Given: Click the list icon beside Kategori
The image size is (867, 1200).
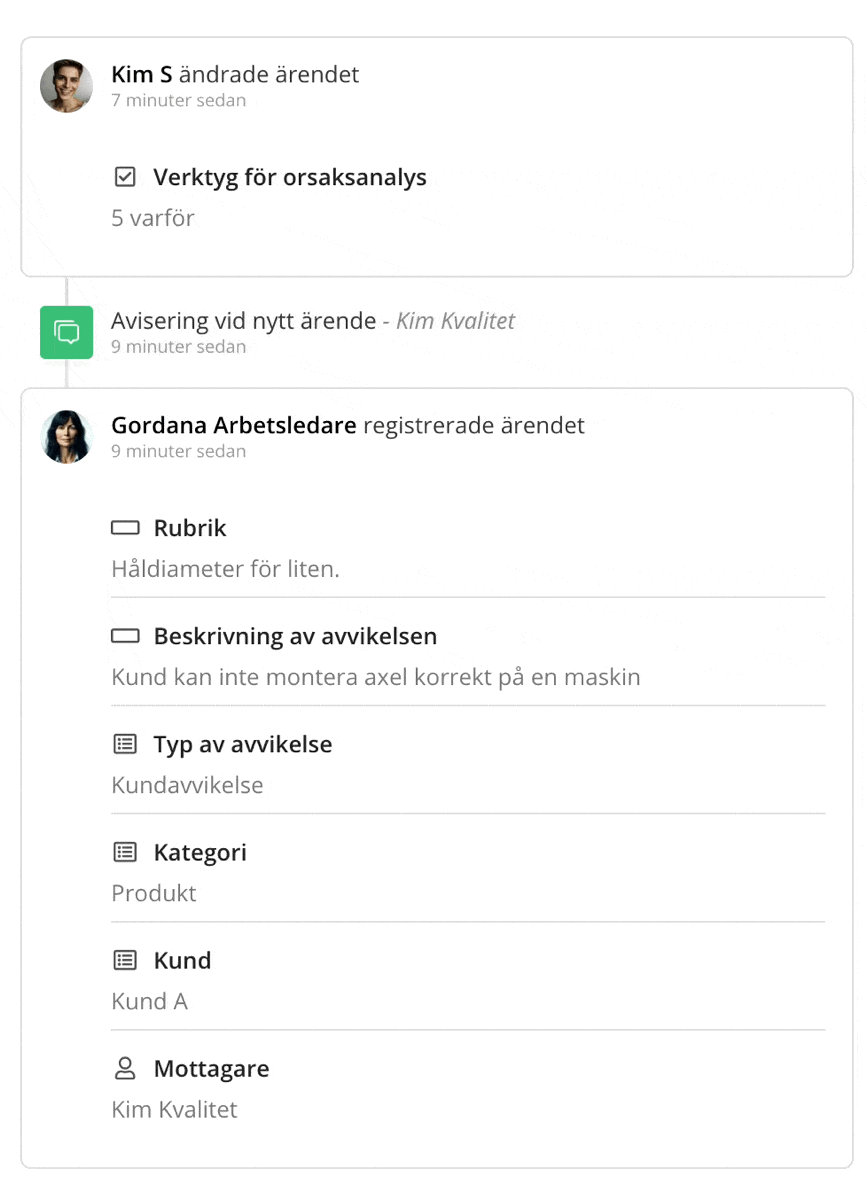Looking at the screenshot, I should (124, 852).
